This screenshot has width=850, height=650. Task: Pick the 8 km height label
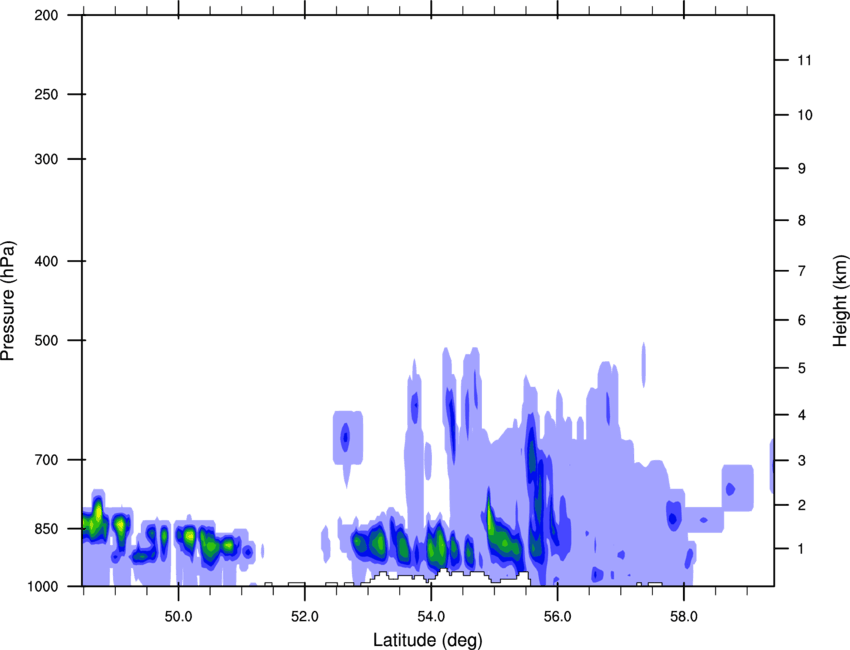coord(802,220)
